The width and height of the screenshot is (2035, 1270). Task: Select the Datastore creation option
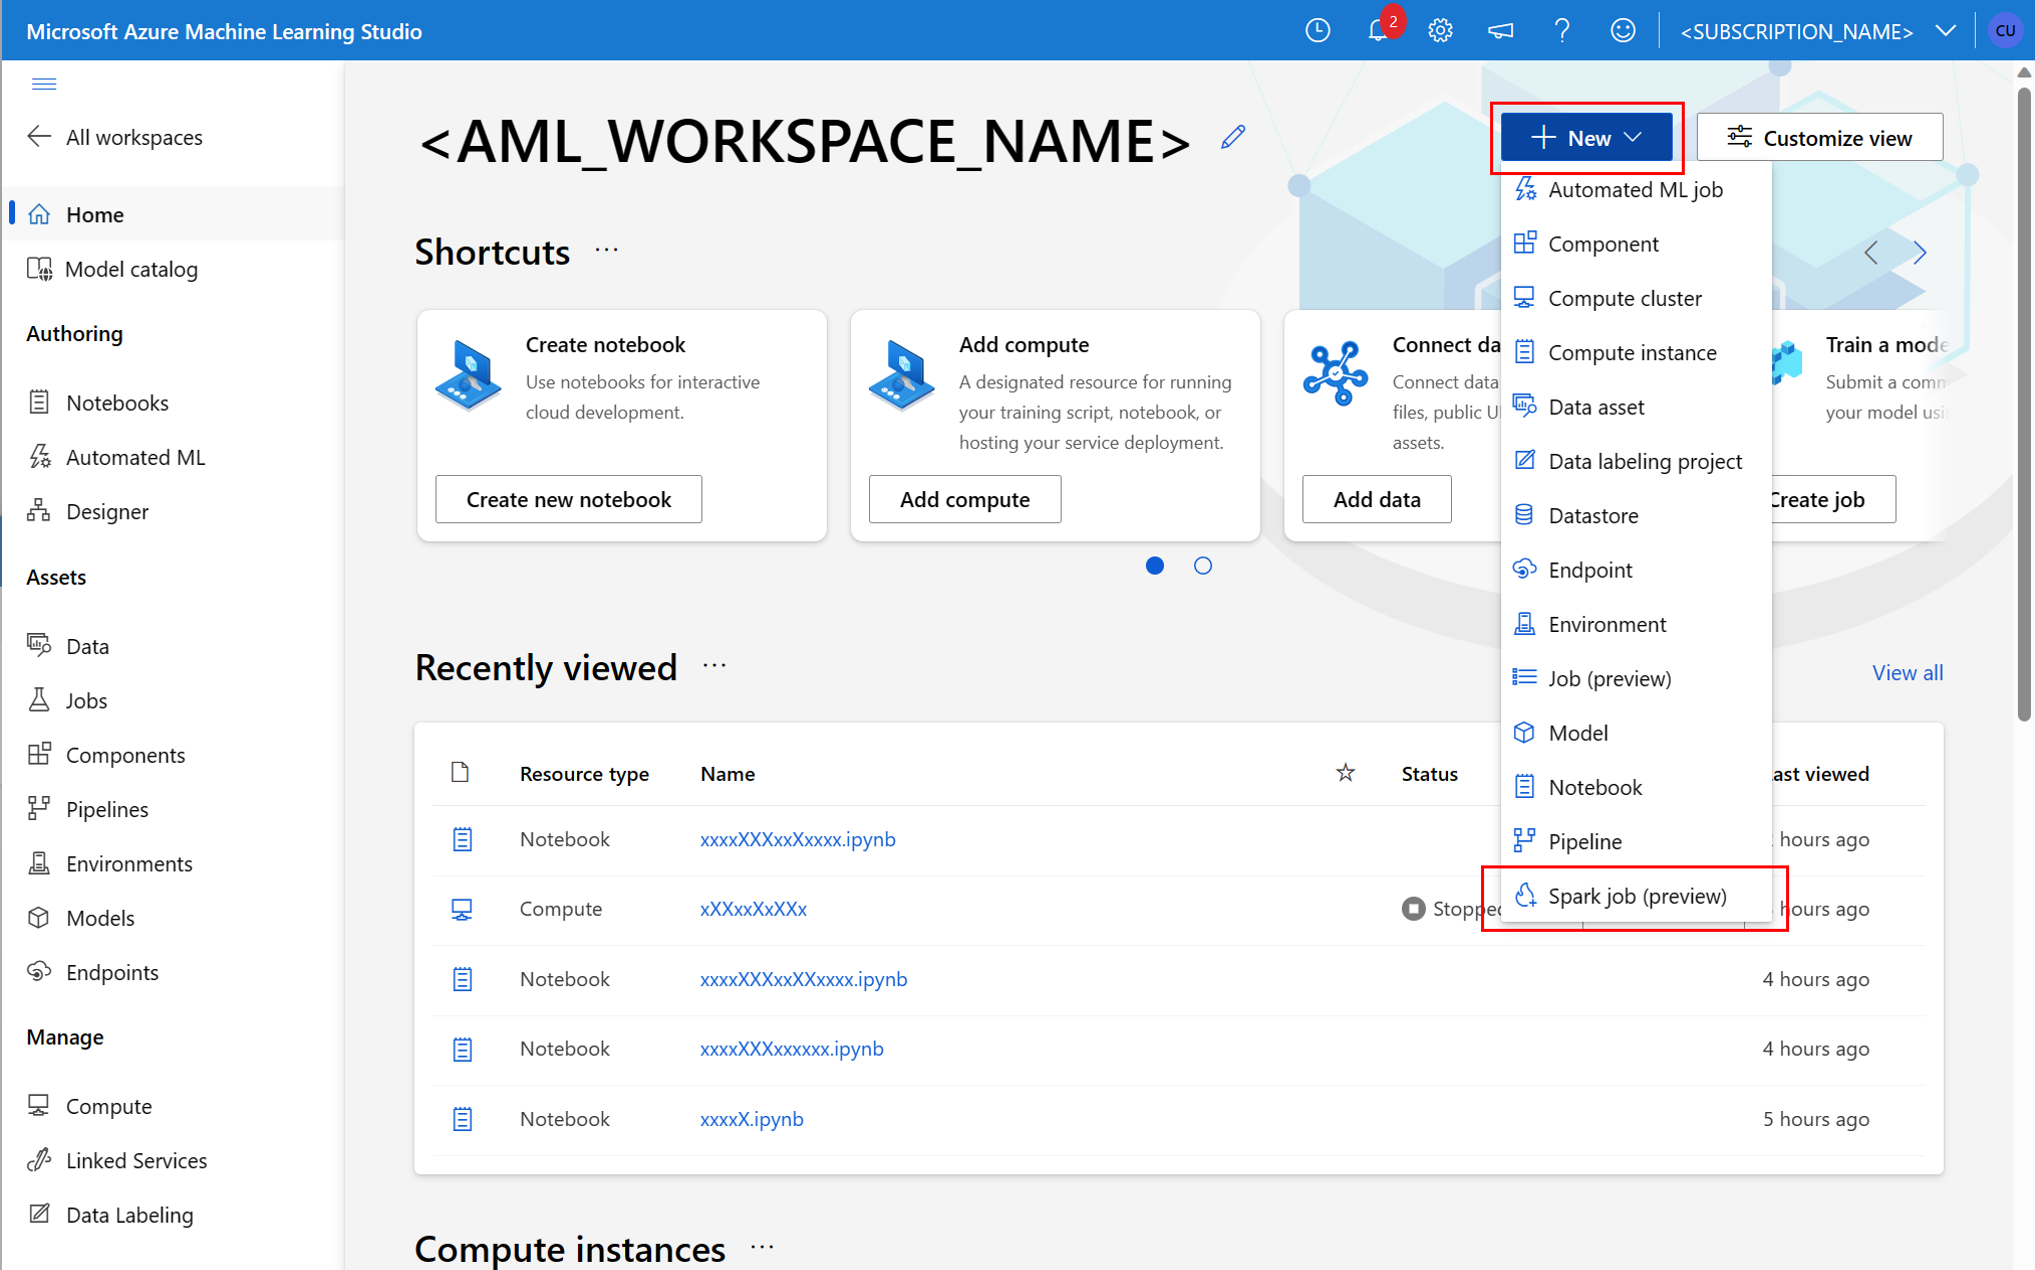tap(1593, 515)
